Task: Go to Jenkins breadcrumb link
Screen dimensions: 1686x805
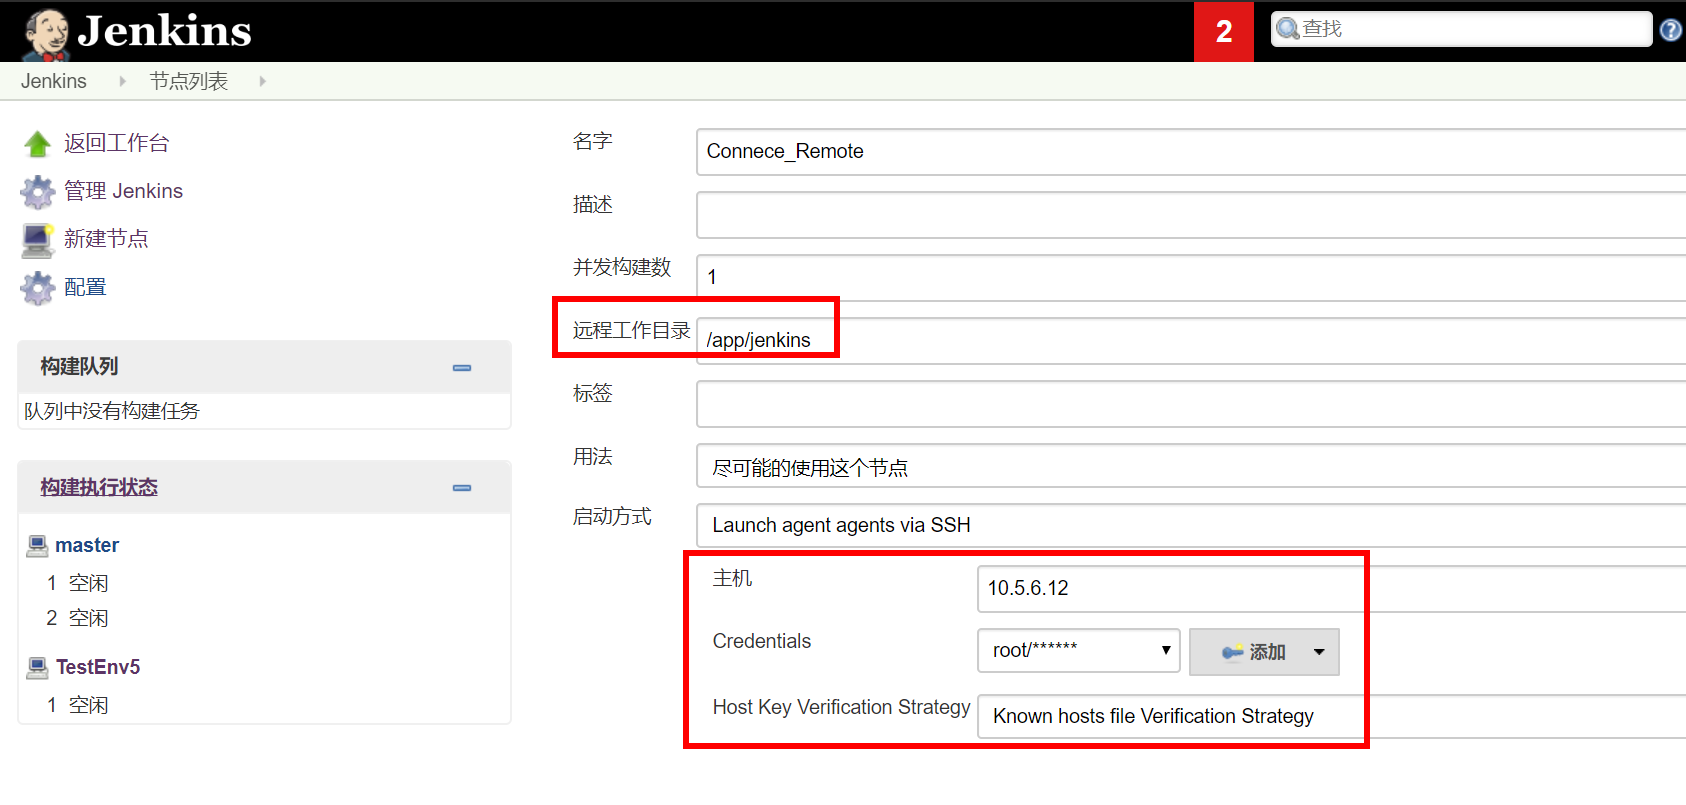Action: tap(54, 81)
